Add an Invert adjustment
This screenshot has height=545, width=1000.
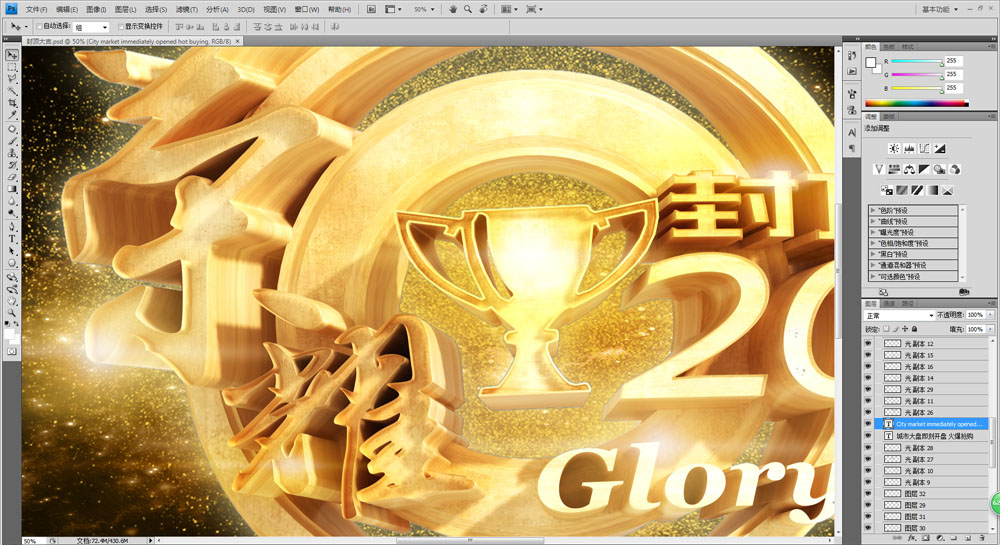[886, 190]
